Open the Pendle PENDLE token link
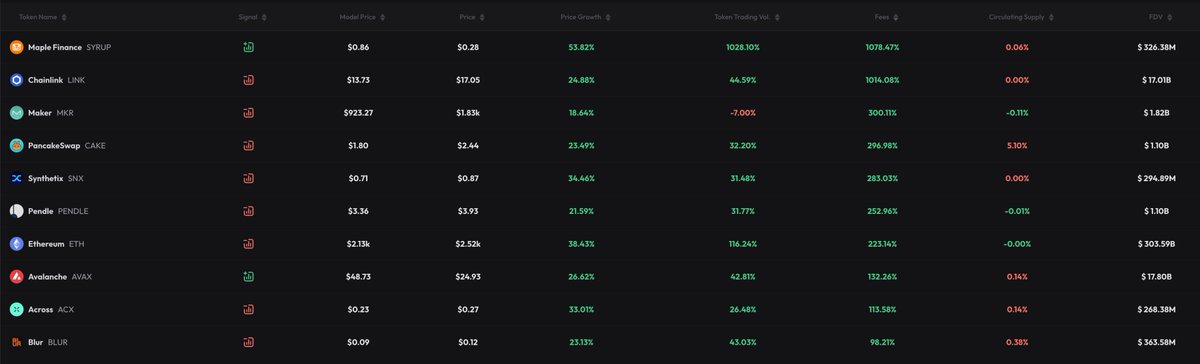 60,211
